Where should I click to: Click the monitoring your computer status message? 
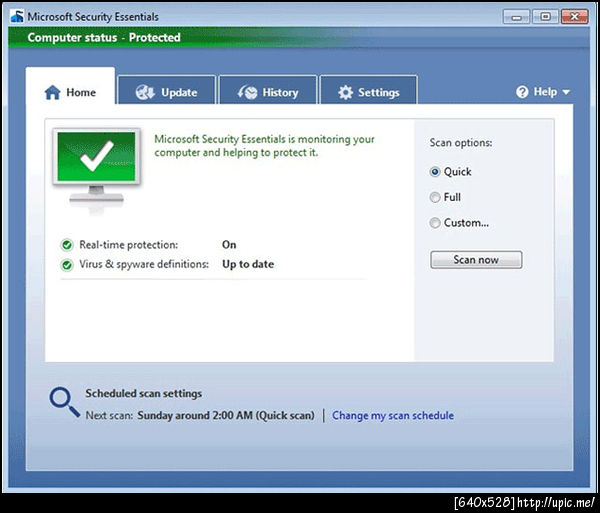pos(264,146)
